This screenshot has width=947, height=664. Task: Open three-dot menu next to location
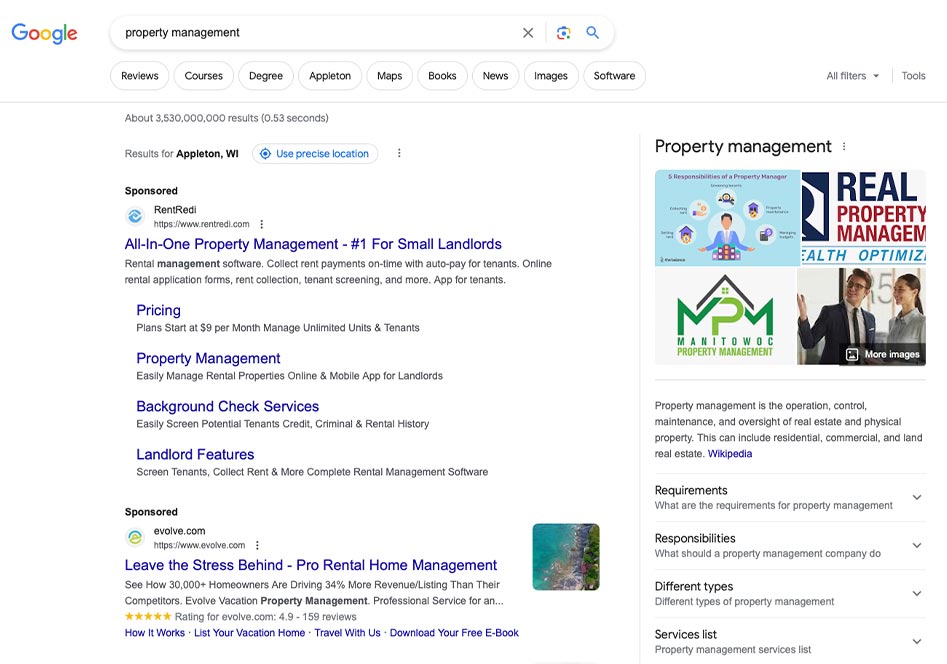(x=399, y=153)
